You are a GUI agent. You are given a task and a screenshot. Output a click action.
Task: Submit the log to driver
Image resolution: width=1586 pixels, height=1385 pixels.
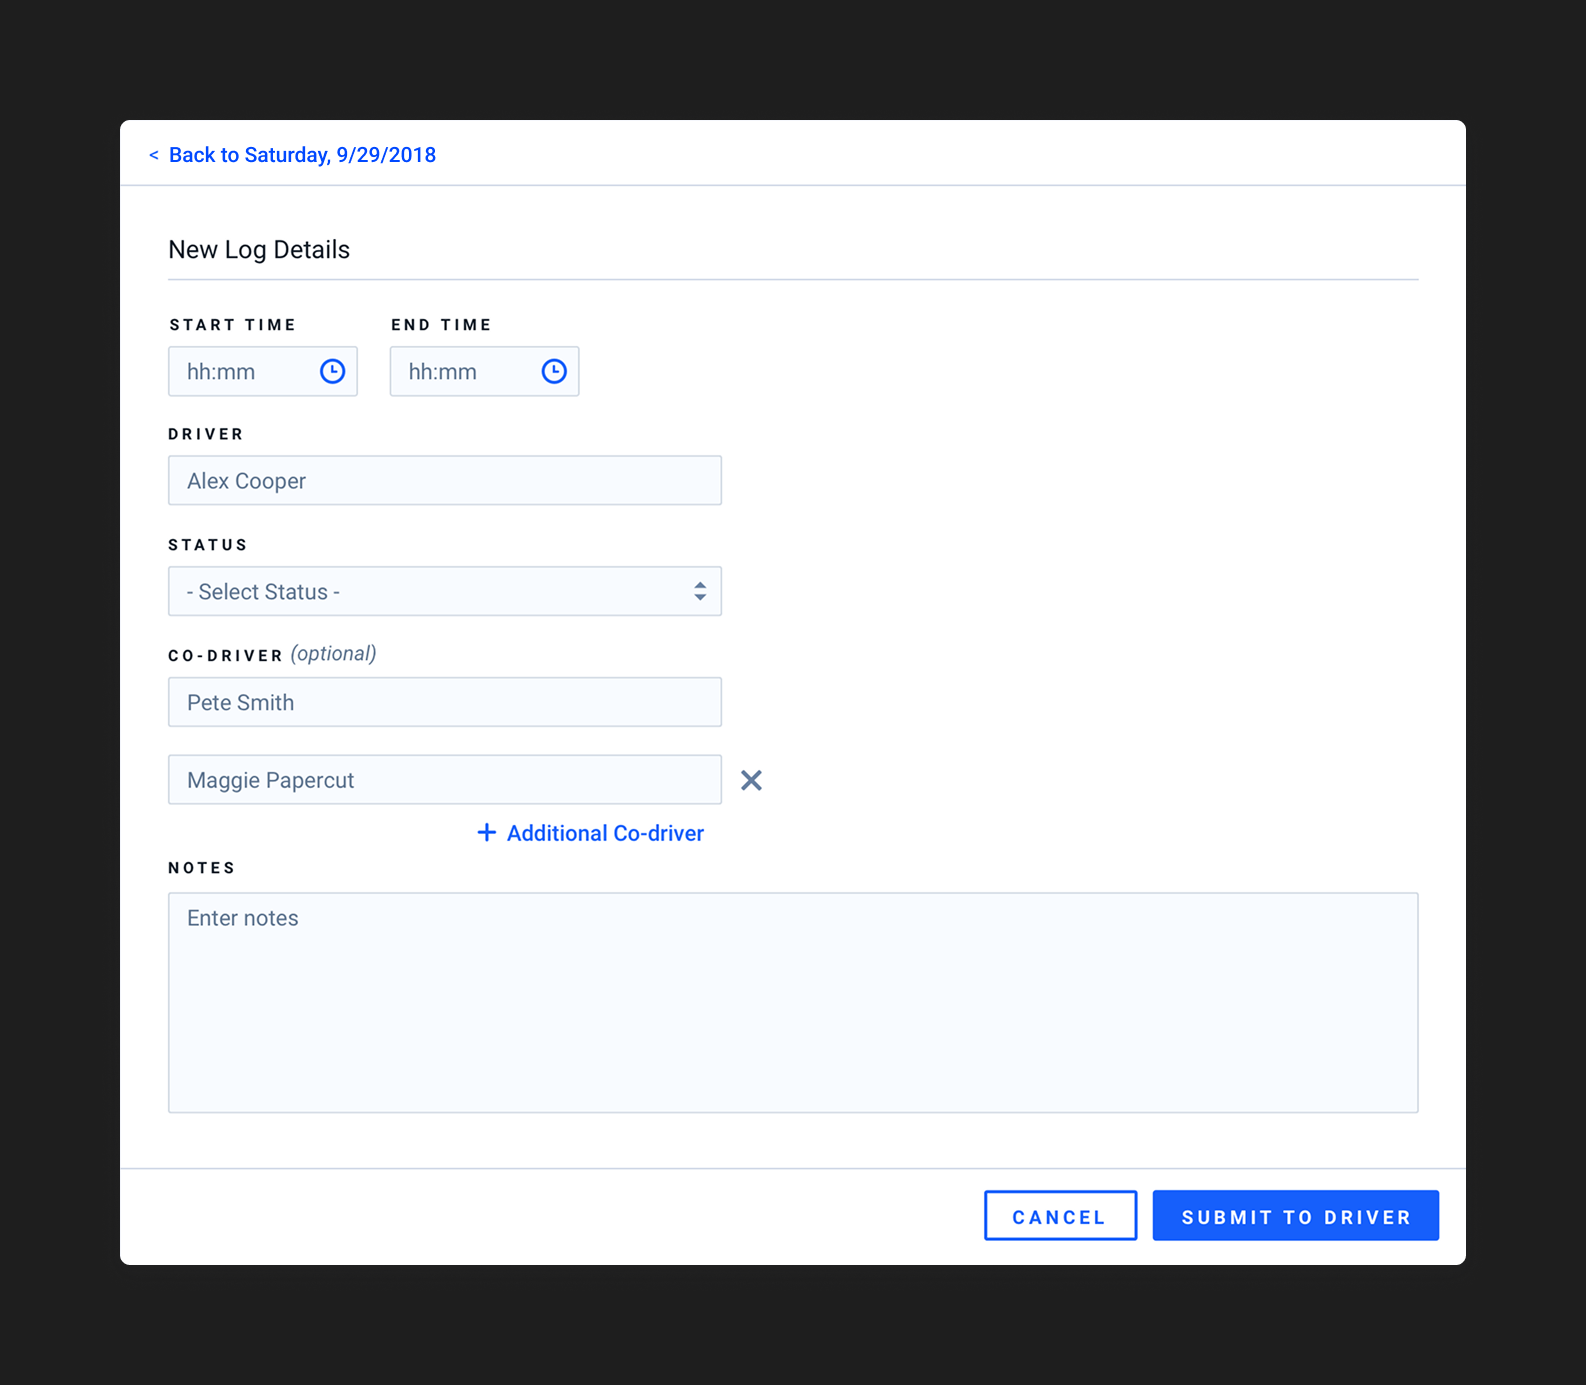click(1295, 1216)
